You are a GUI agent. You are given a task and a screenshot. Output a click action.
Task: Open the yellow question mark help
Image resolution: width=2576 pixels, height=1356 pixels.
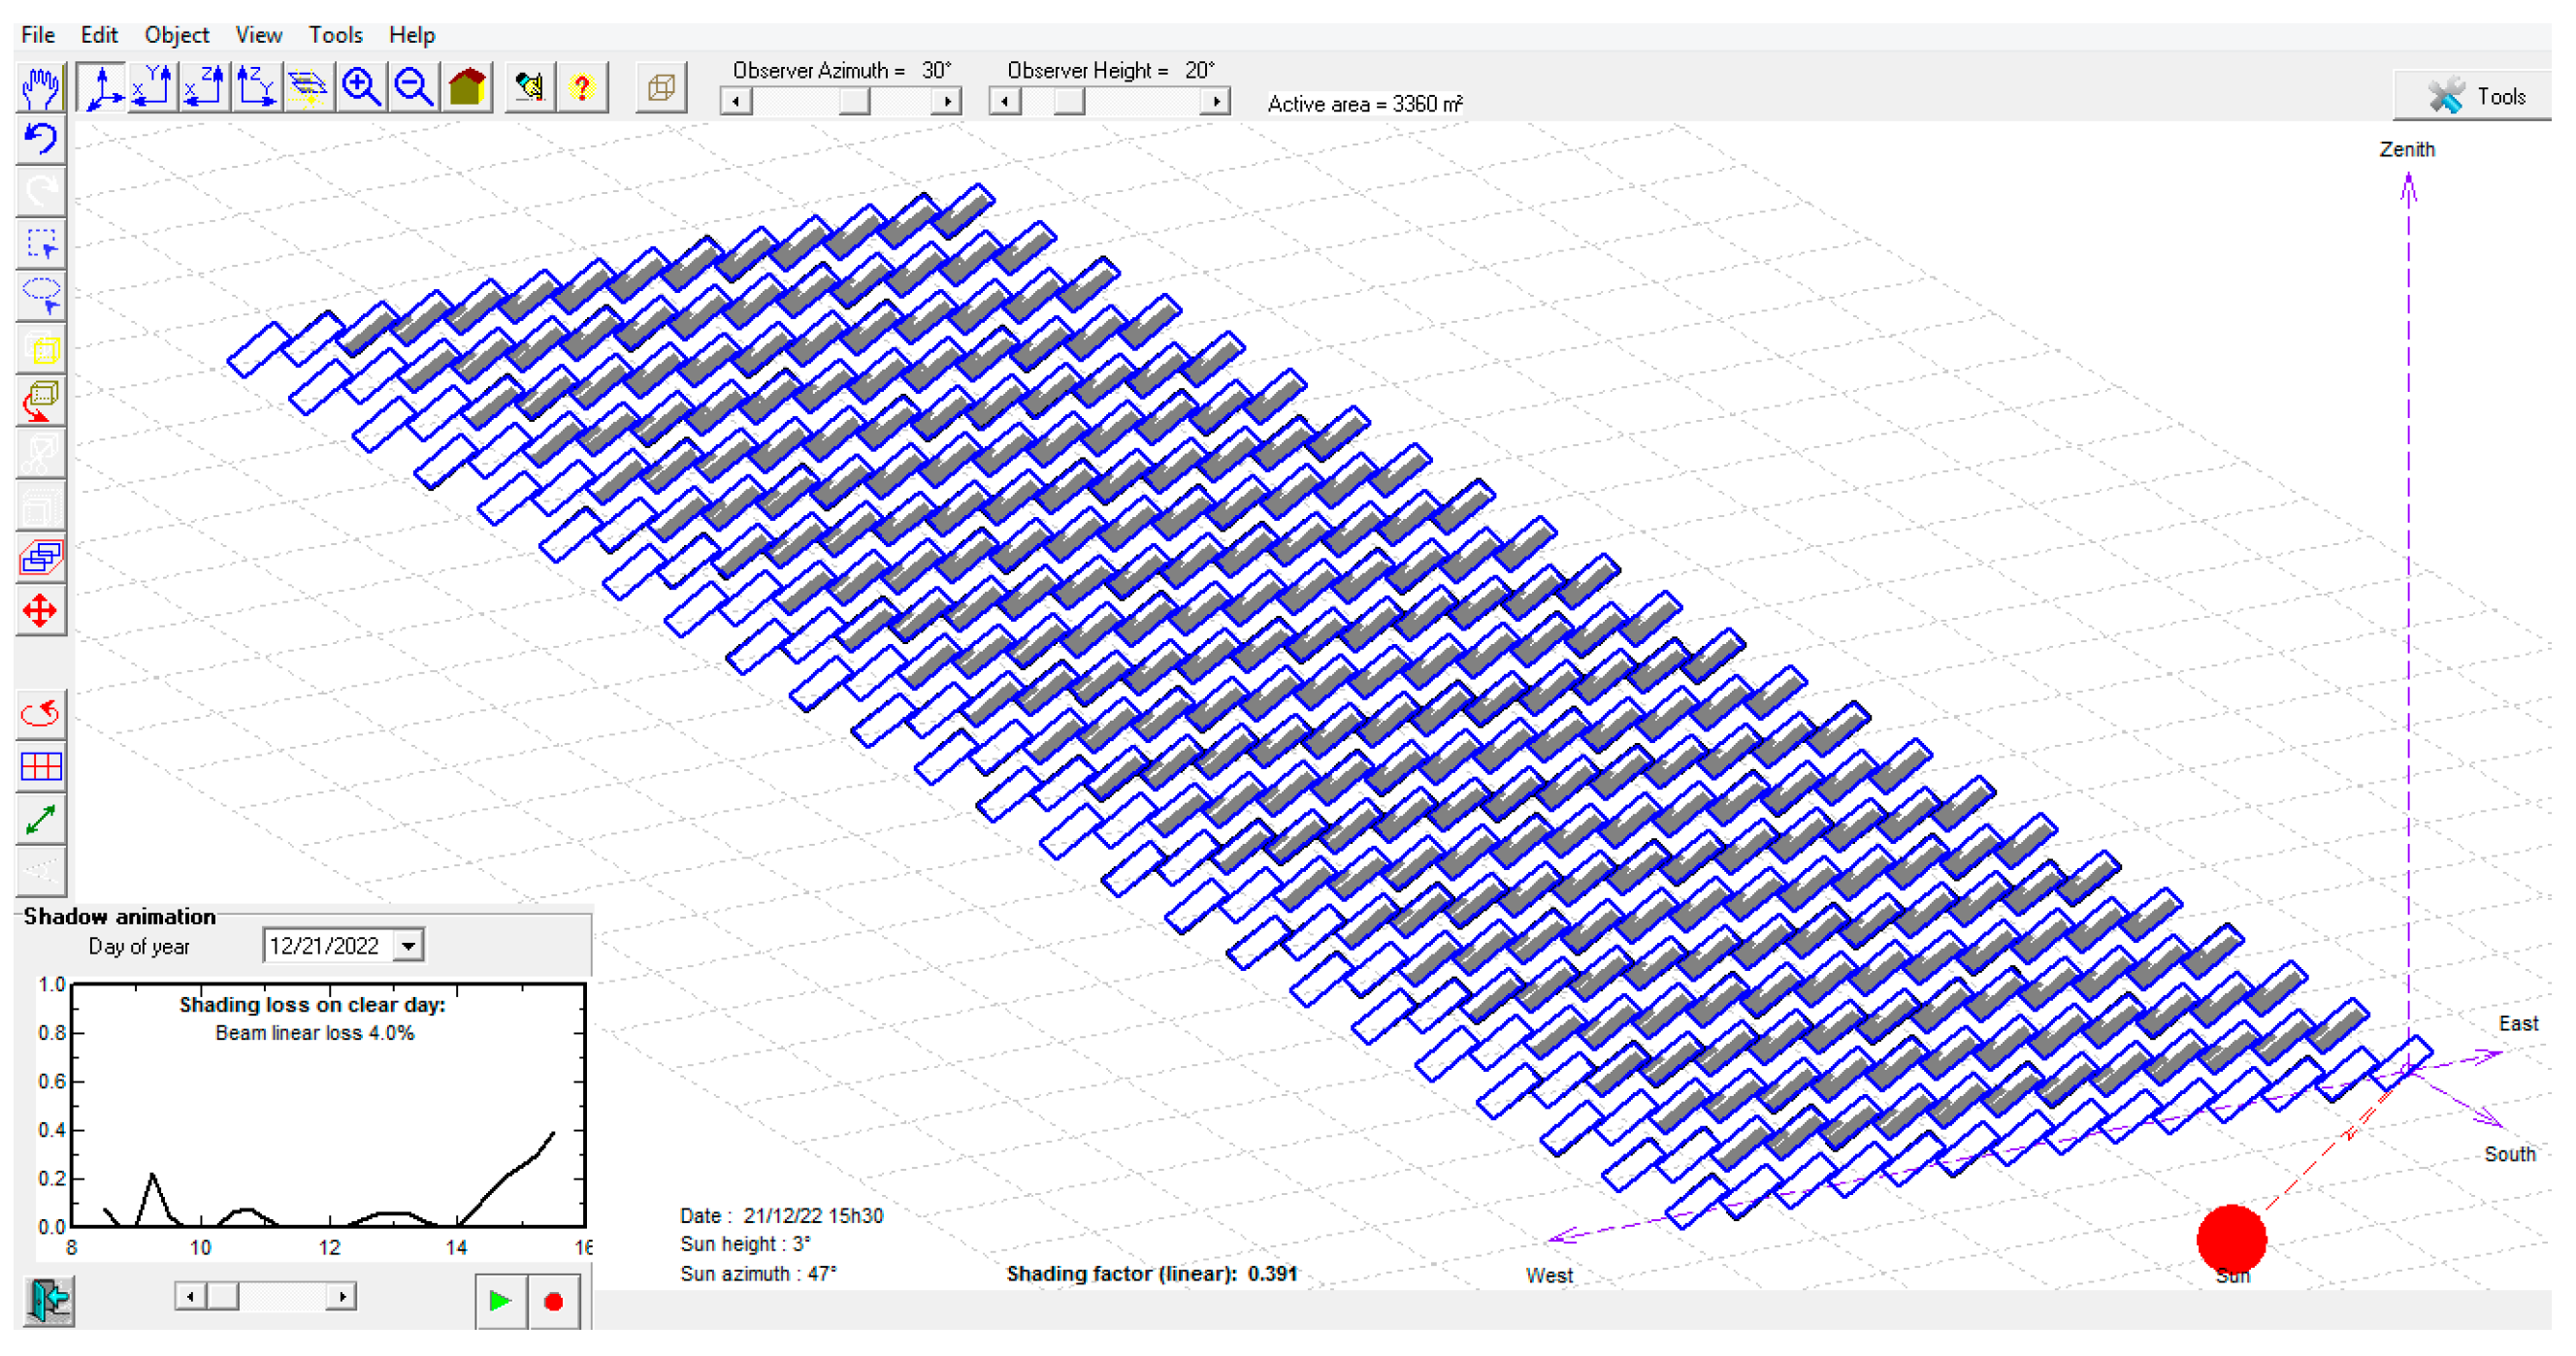[x=582, y=88]
